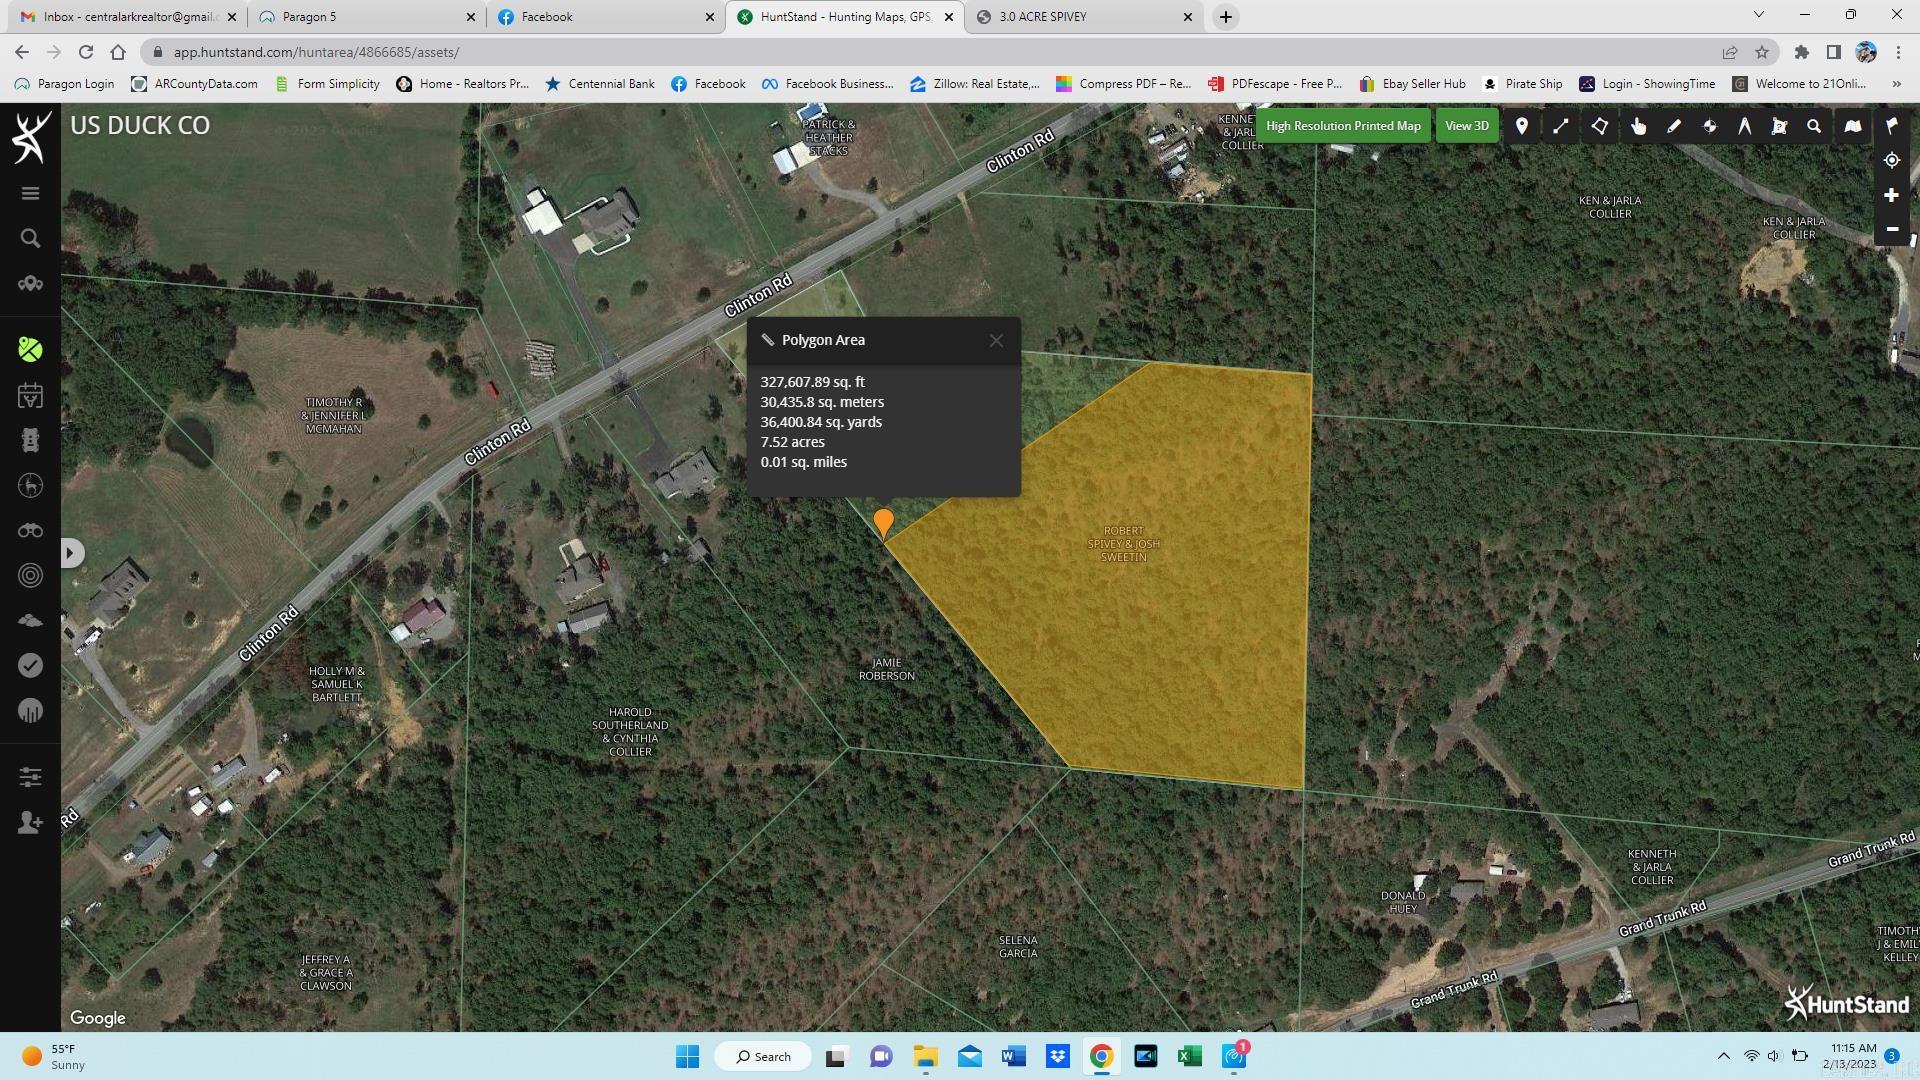Viewport: 1920px width, 1080px height.
Task: Open the bar chart stats icon in sidebar
Action: point(30,711)
